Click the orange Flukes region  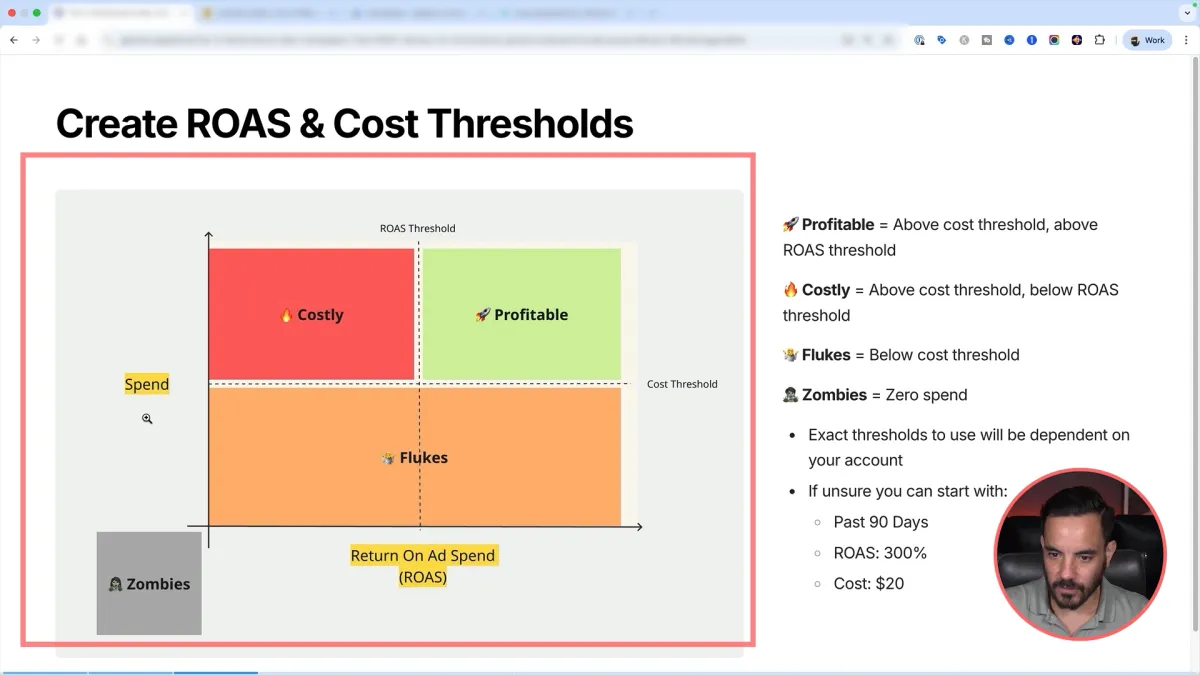coord(414,457)
